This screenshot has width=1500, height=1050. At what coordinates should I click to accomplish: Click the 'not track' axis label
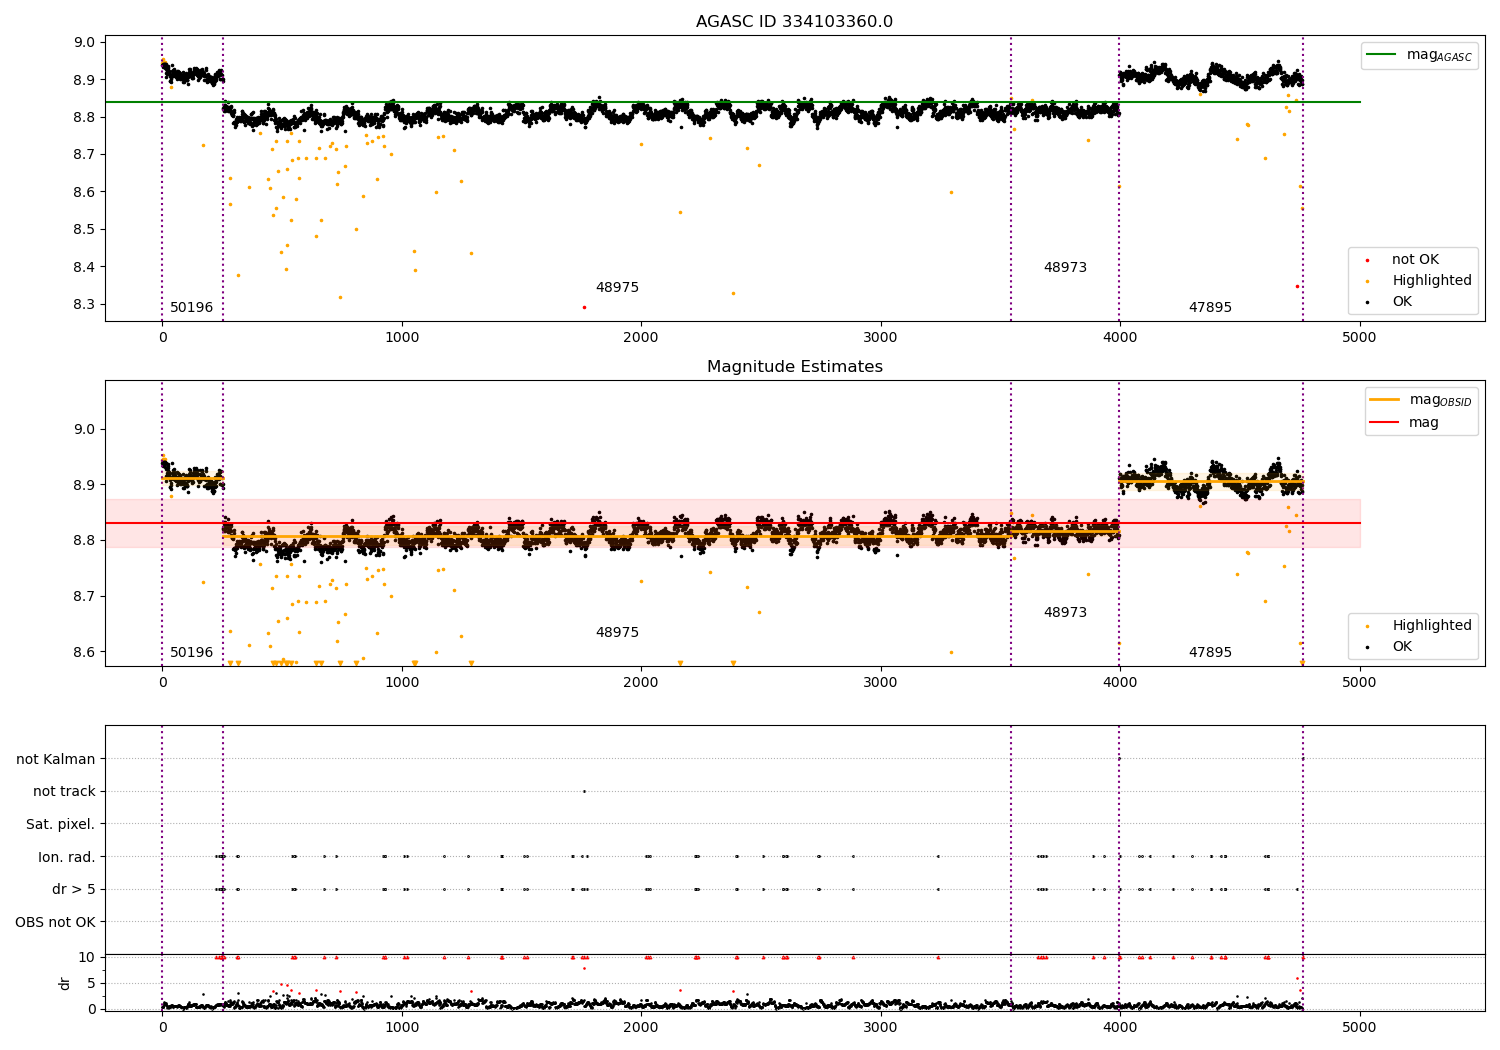click(x=64, y=792)
